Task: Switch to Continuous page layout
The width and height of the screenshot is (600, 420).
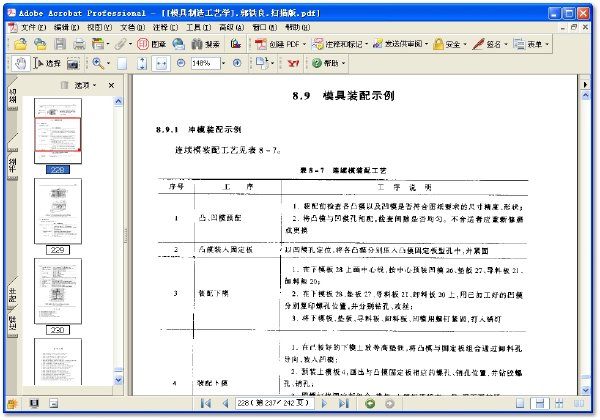Action: click(540, 403)
